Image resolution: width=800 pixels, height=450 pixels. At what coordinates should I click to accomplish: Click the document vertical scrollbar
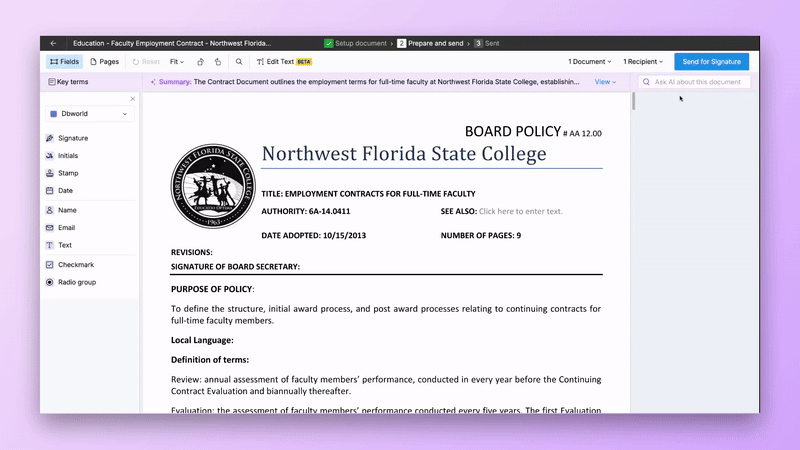click(x=633, y=101)
